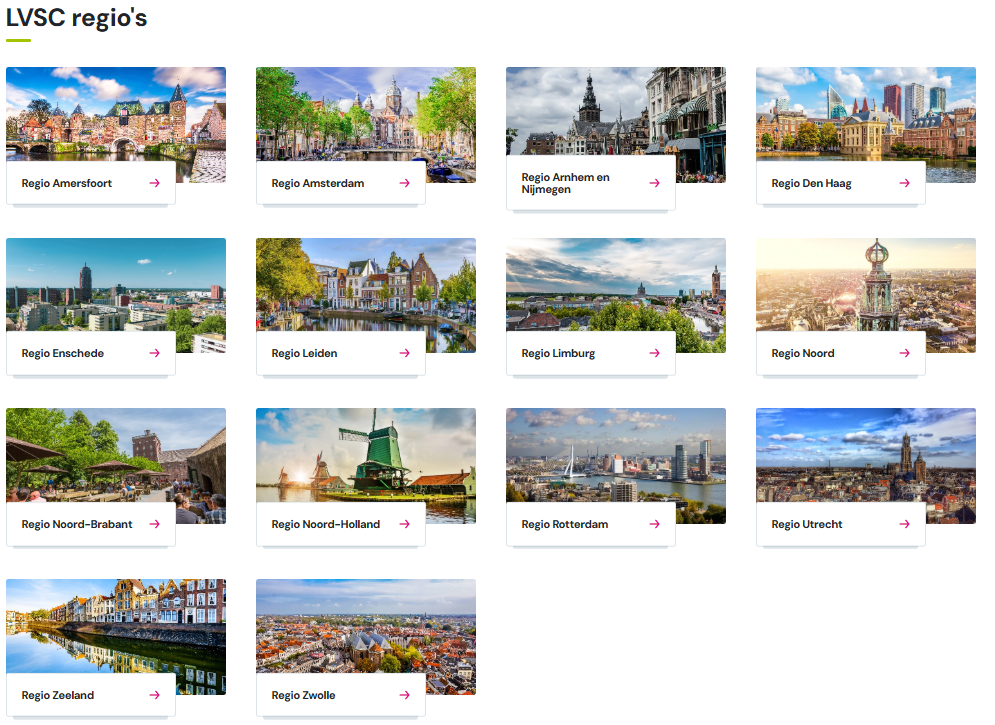Click the arrow icon next to Regio Utrecht
995x725 pixels.
905,524
